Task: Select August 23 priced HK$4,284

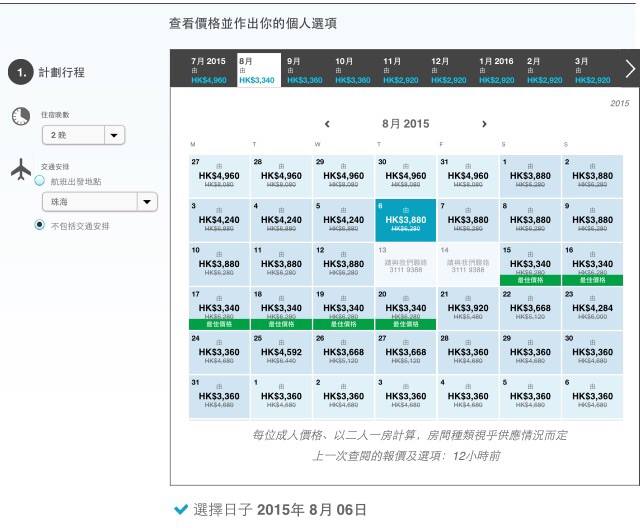Action: tap(592, 307)
